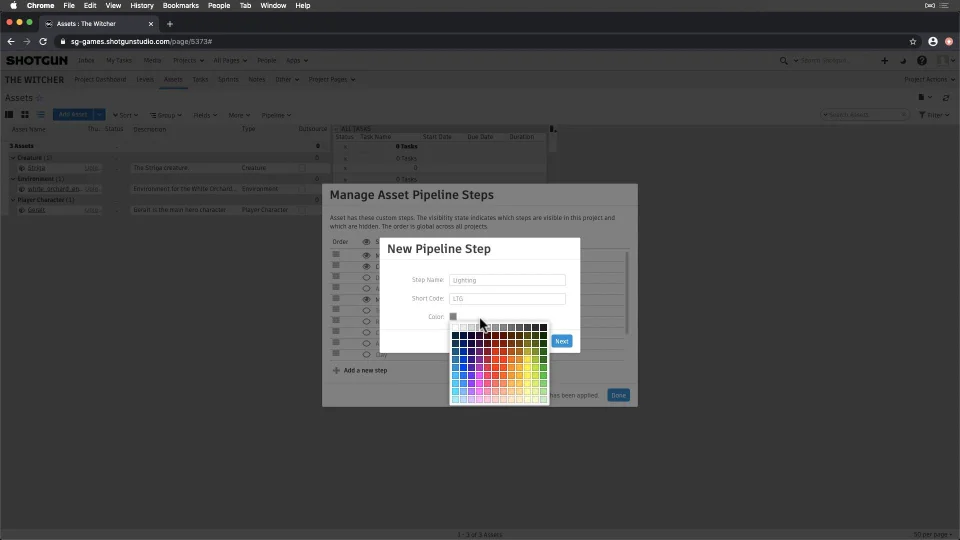Click the eye icon beside Striga asset
960x540 pixels.
click(22, 168)
